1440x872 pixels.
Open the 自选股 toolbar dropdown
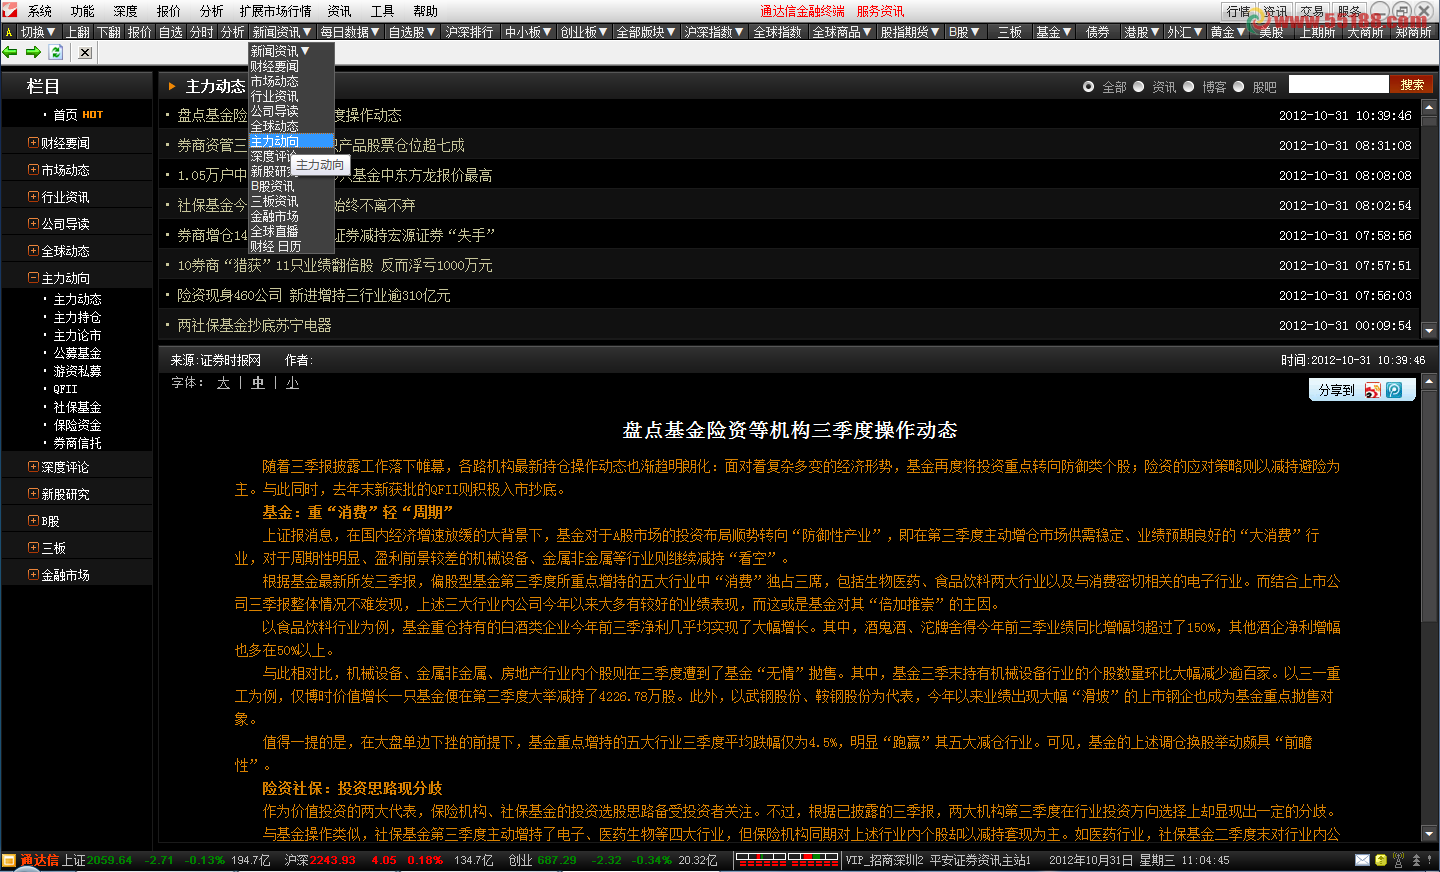click(x=412, y=32)
